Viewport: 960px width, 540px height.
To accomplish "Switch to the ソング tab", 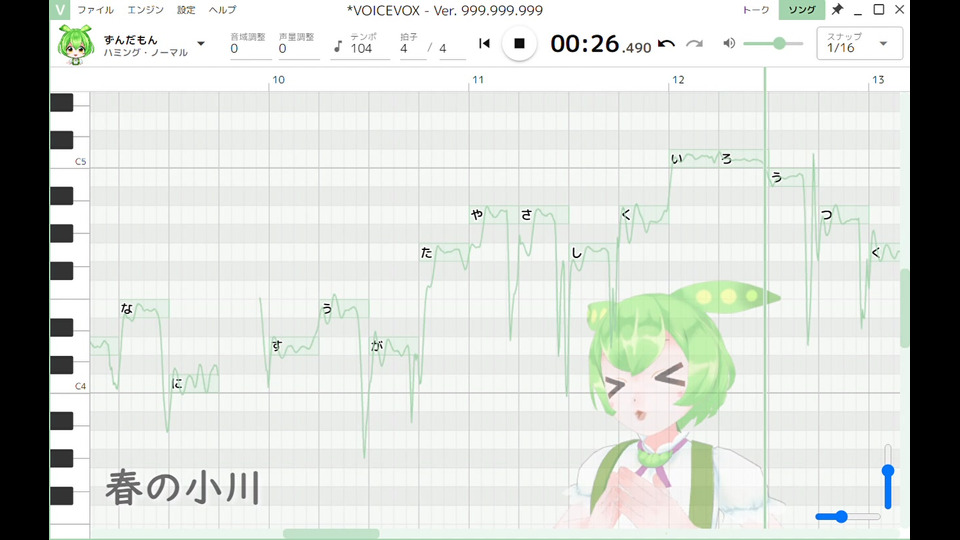I will (x=801, y=10).
